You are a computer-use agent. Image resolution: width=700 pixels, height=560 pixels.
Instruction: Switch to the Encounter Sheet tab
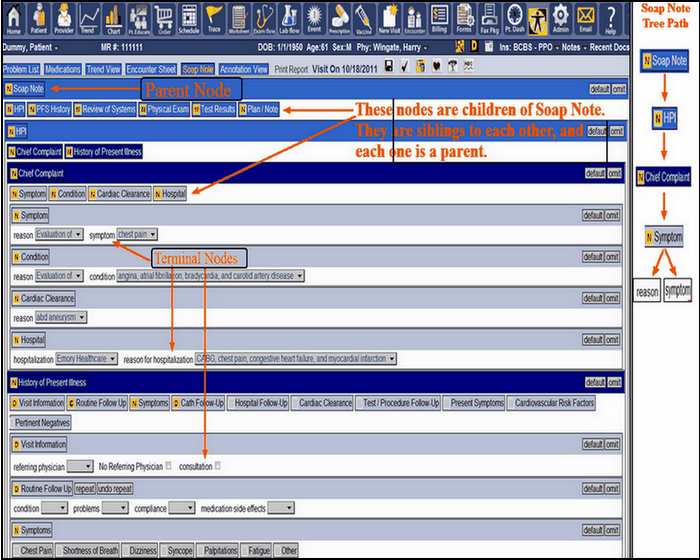pos(151,69)
